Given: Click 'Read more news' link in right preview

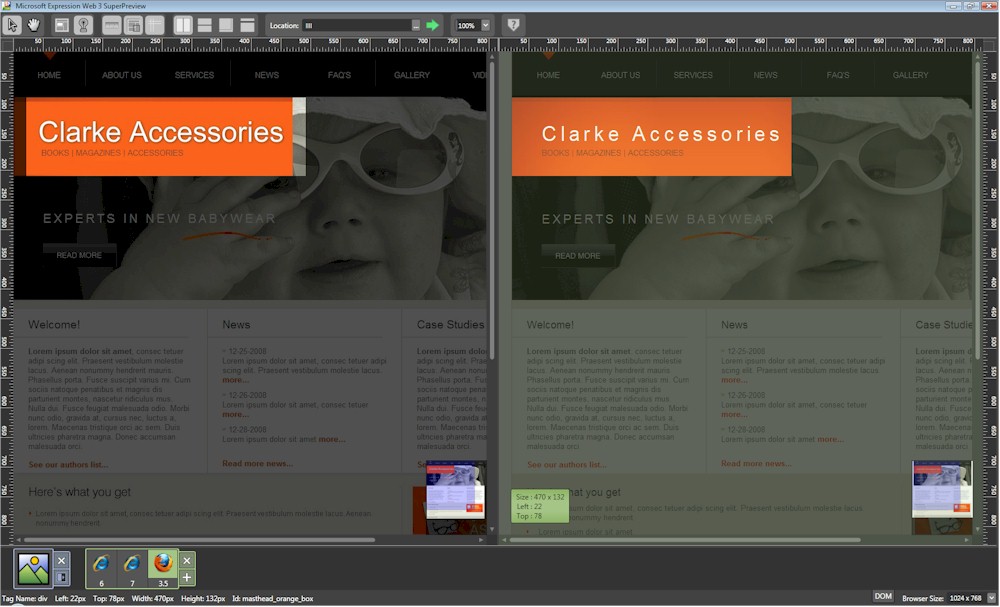Looking at the screenshot, I should [756, 464].
